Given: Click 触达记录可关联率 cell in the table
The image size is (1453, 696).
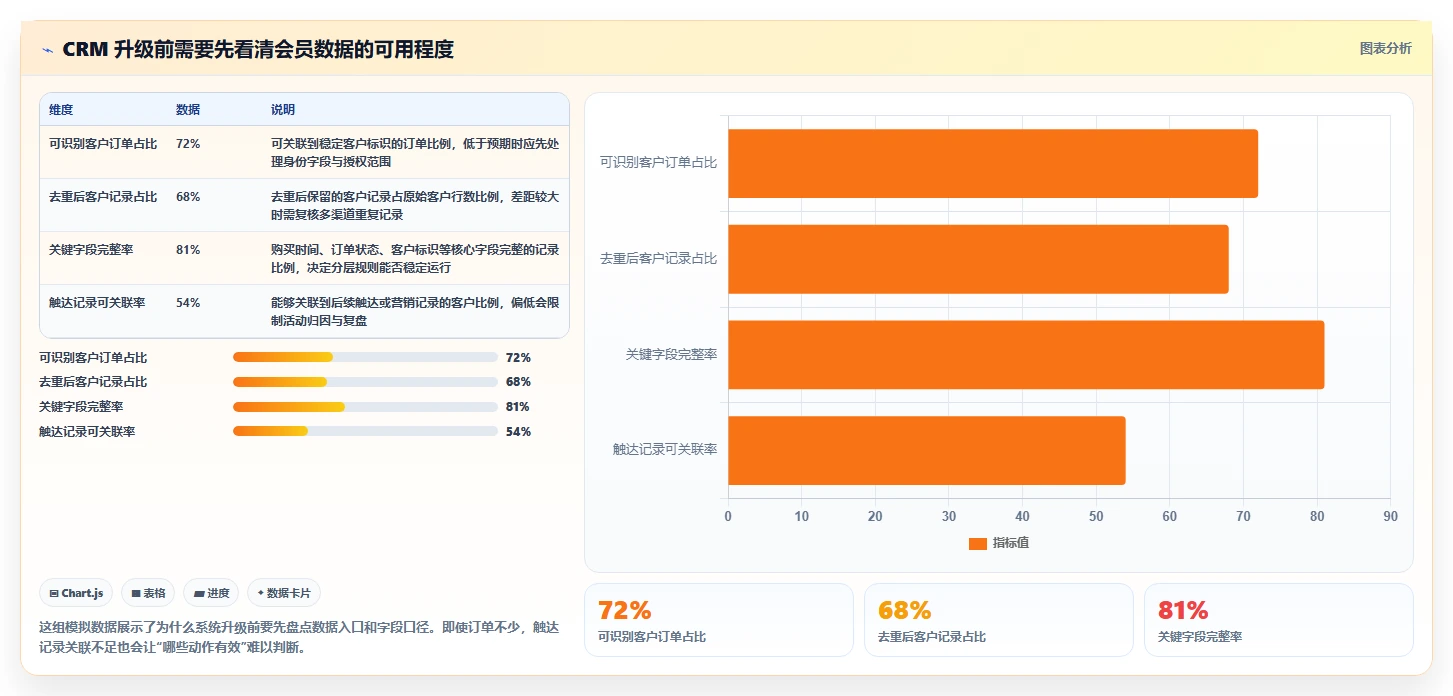Looking at the screenshot, I should click(x=97, y=303).
